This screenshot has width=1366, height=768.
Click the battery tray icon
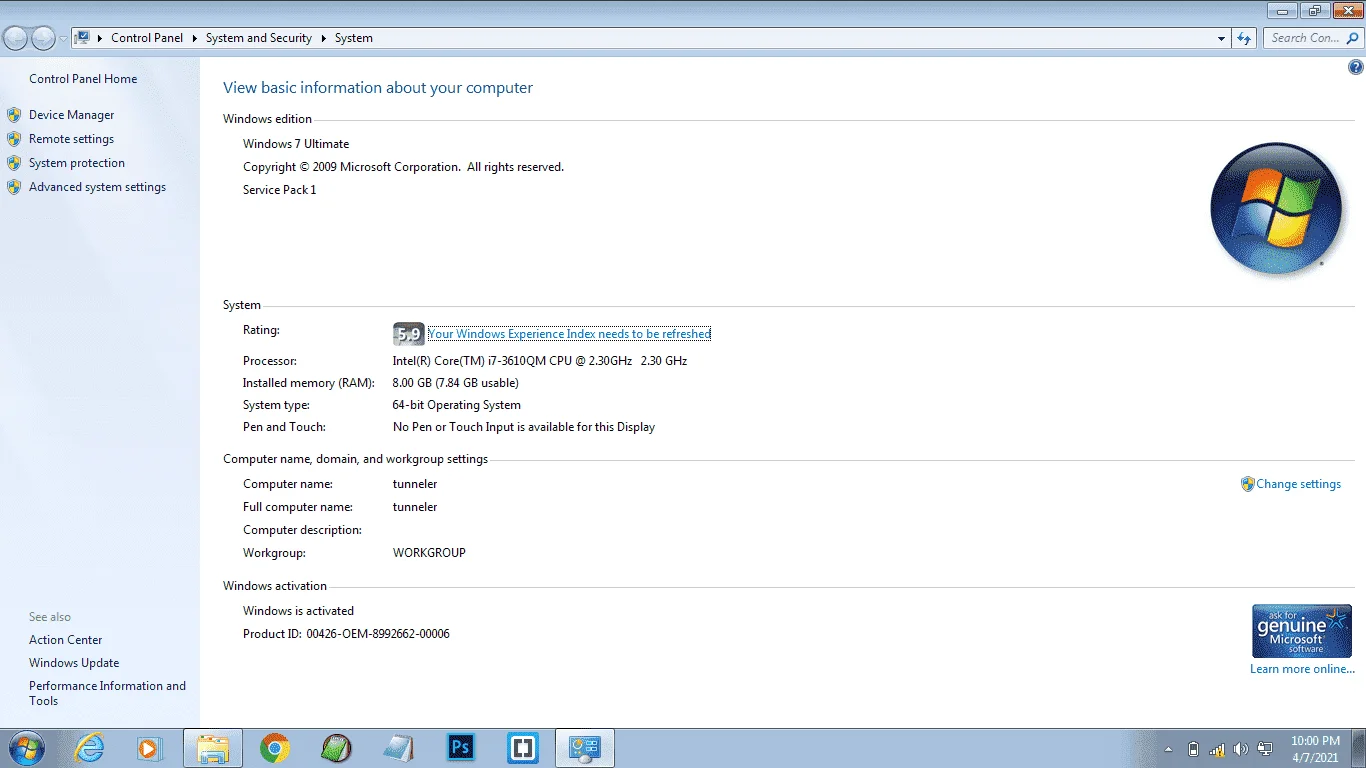click(x=1193, y=749)
